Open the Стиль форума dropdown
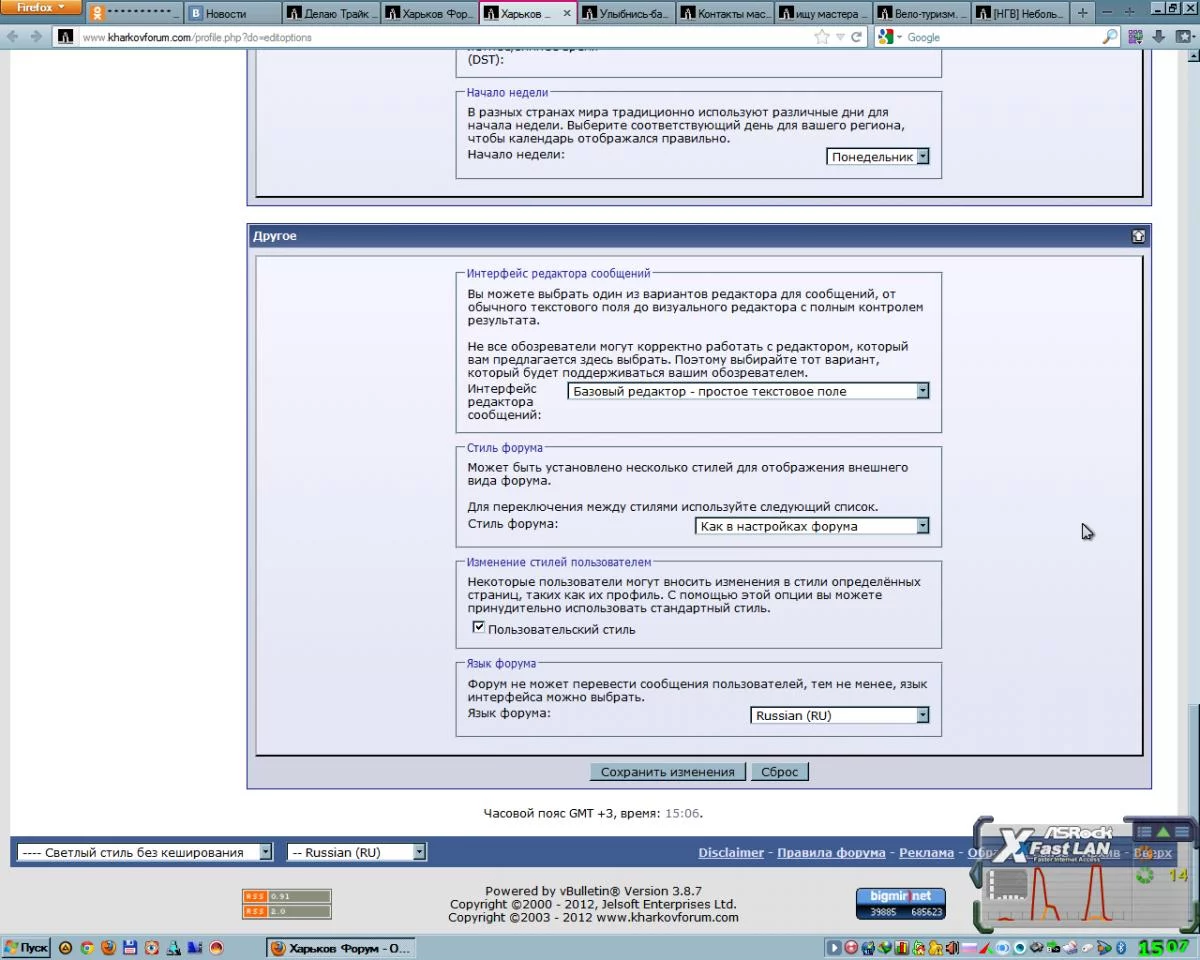Viewport: 1200px width, 960px height. click(812, 526)
